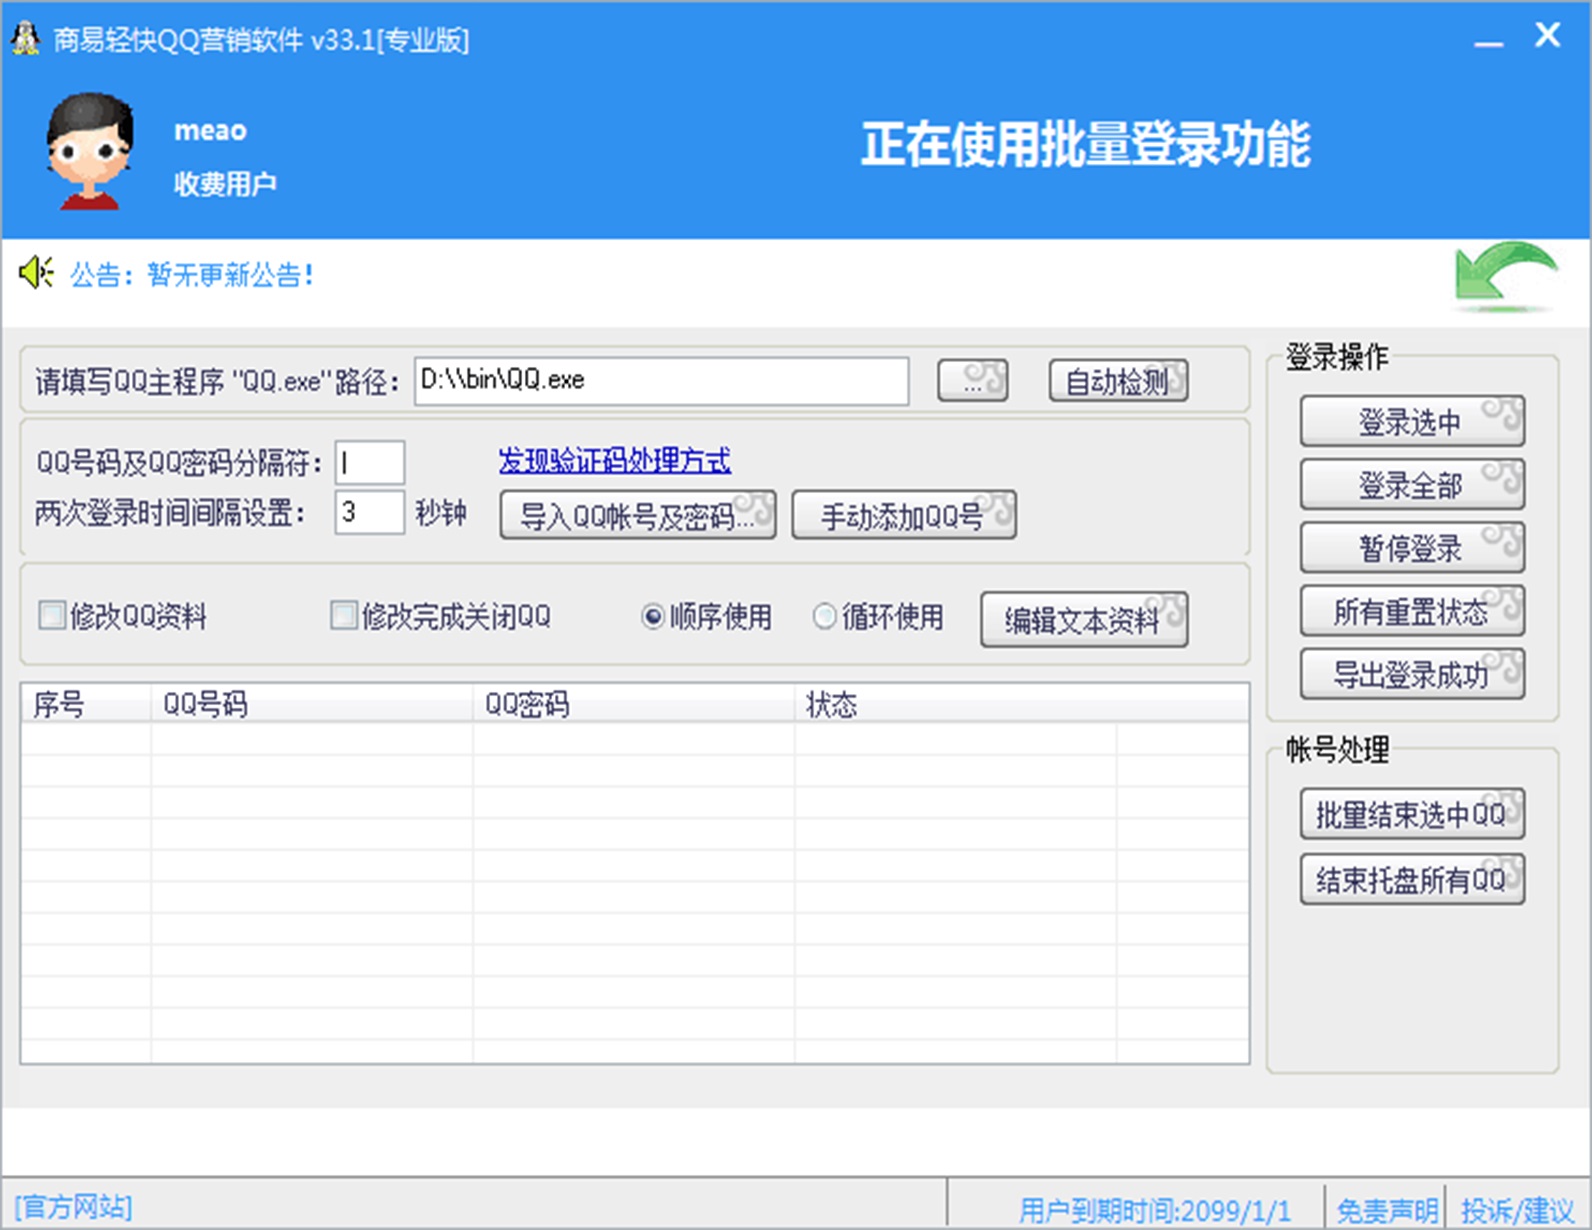The height and width of the screenshot is (1230, 1592).
Task: Select the 循环使用 radio button
Action: tap(825, 616)
